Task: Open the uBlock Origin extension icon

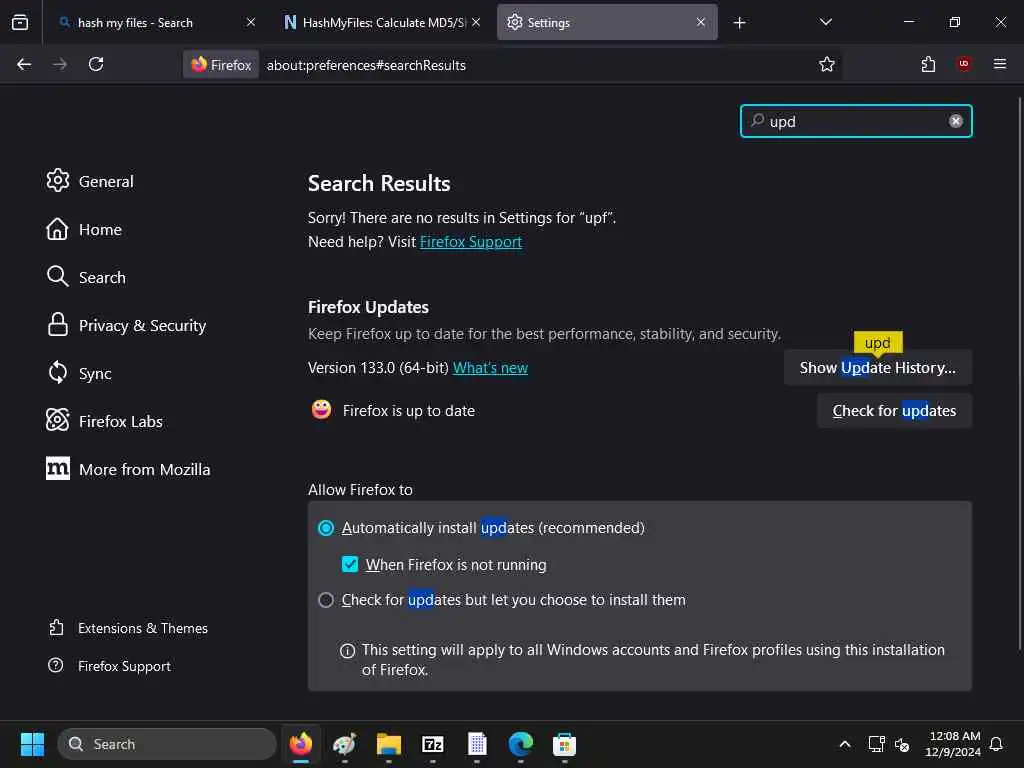Action: 964,64
